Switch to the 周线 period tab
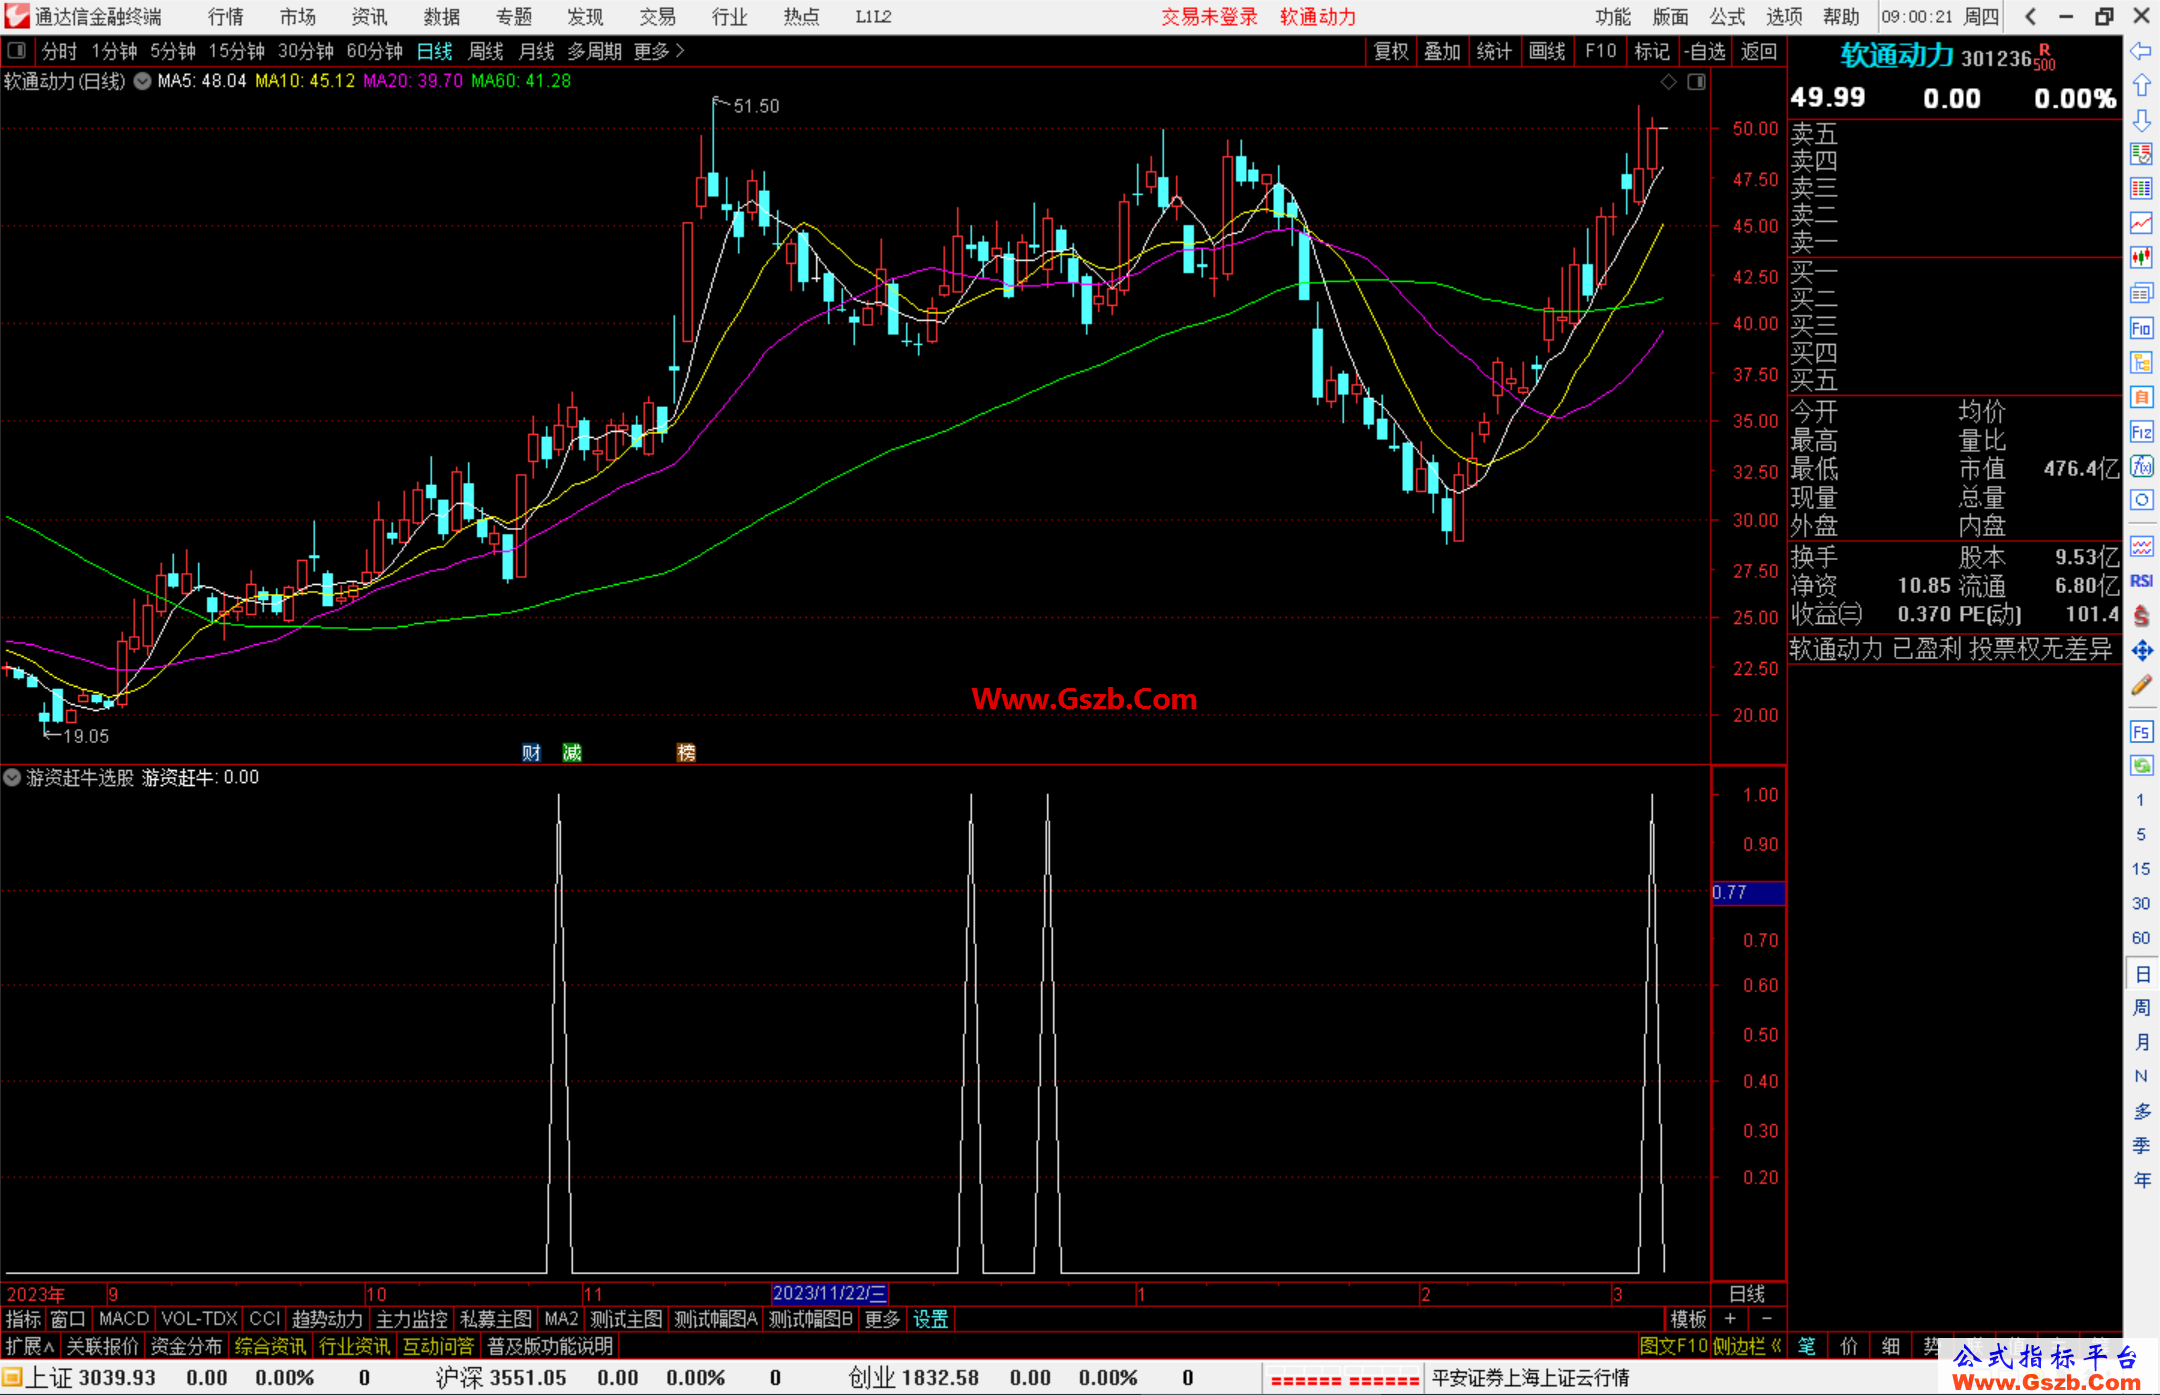The width and height of the screenshot is (2160, 1395). coord(486,51)
